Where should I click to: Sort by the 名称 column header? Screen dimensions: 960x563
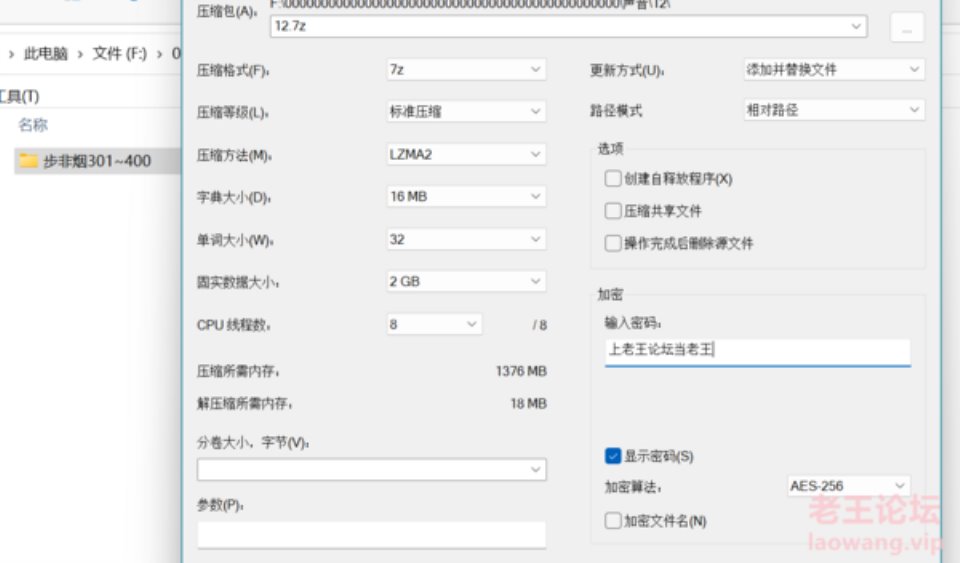pyautogui.click(x=33, y=125)
